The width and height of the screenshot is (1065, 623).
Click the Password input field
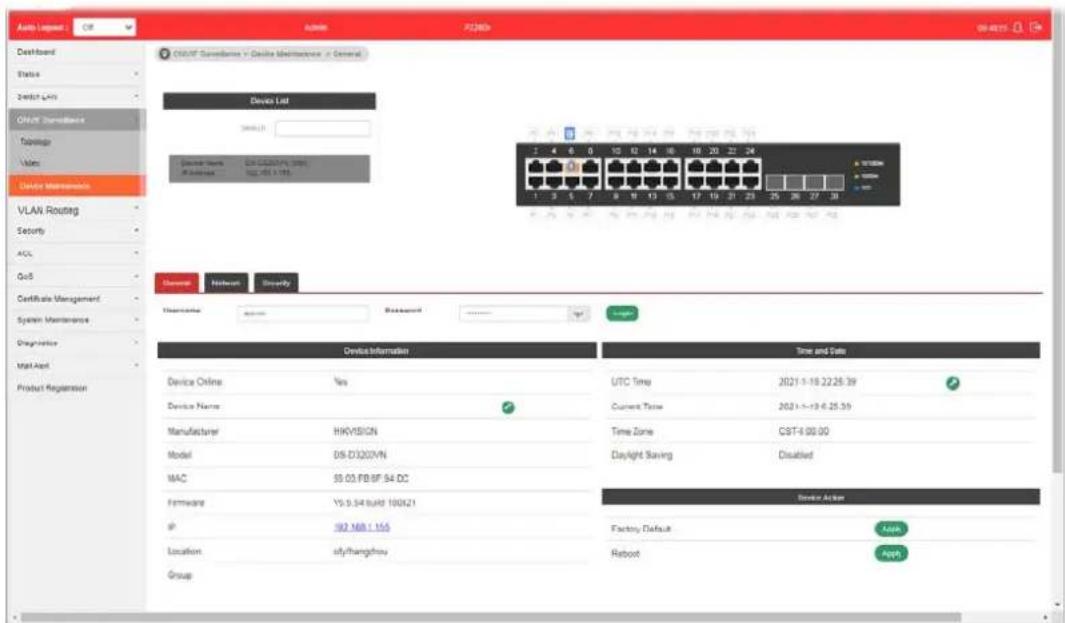(513, 313)
